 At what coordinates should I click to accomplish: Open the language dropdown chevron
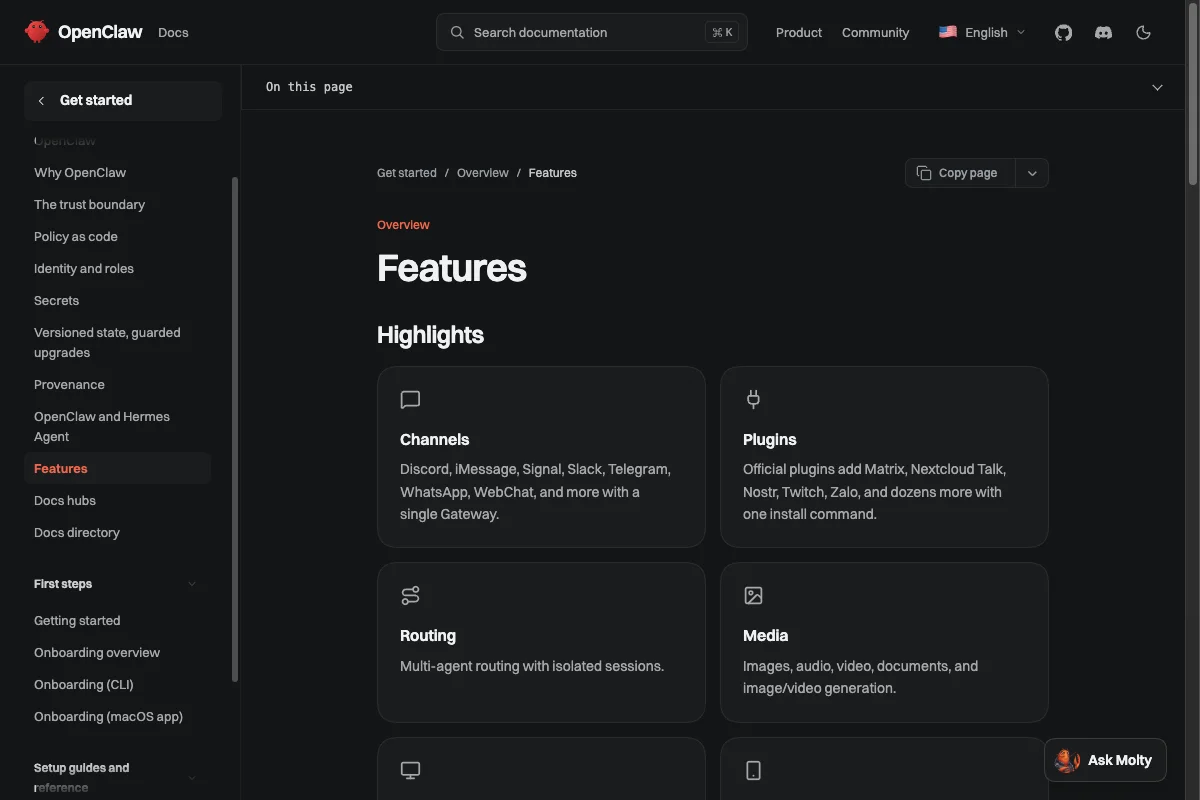1021,32
